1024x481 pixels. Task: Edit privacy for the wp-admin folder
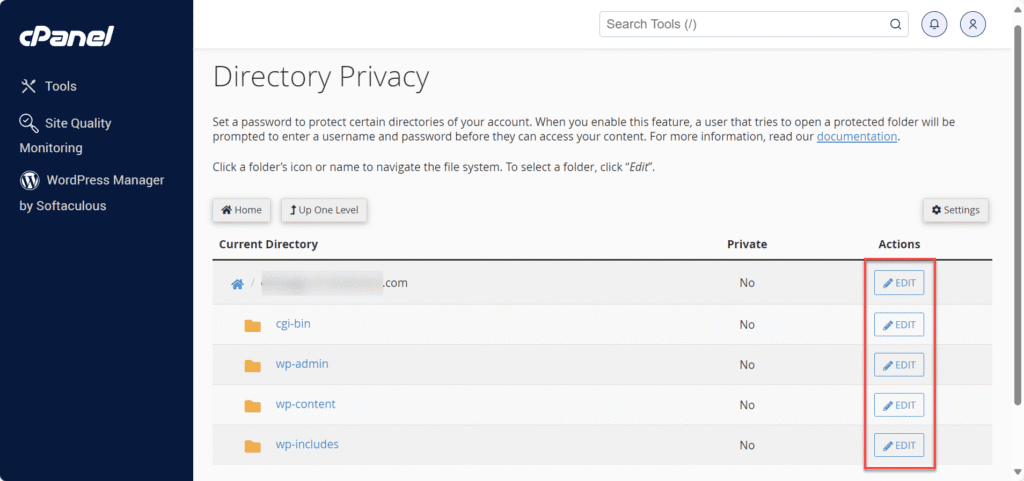pos(898,365)
